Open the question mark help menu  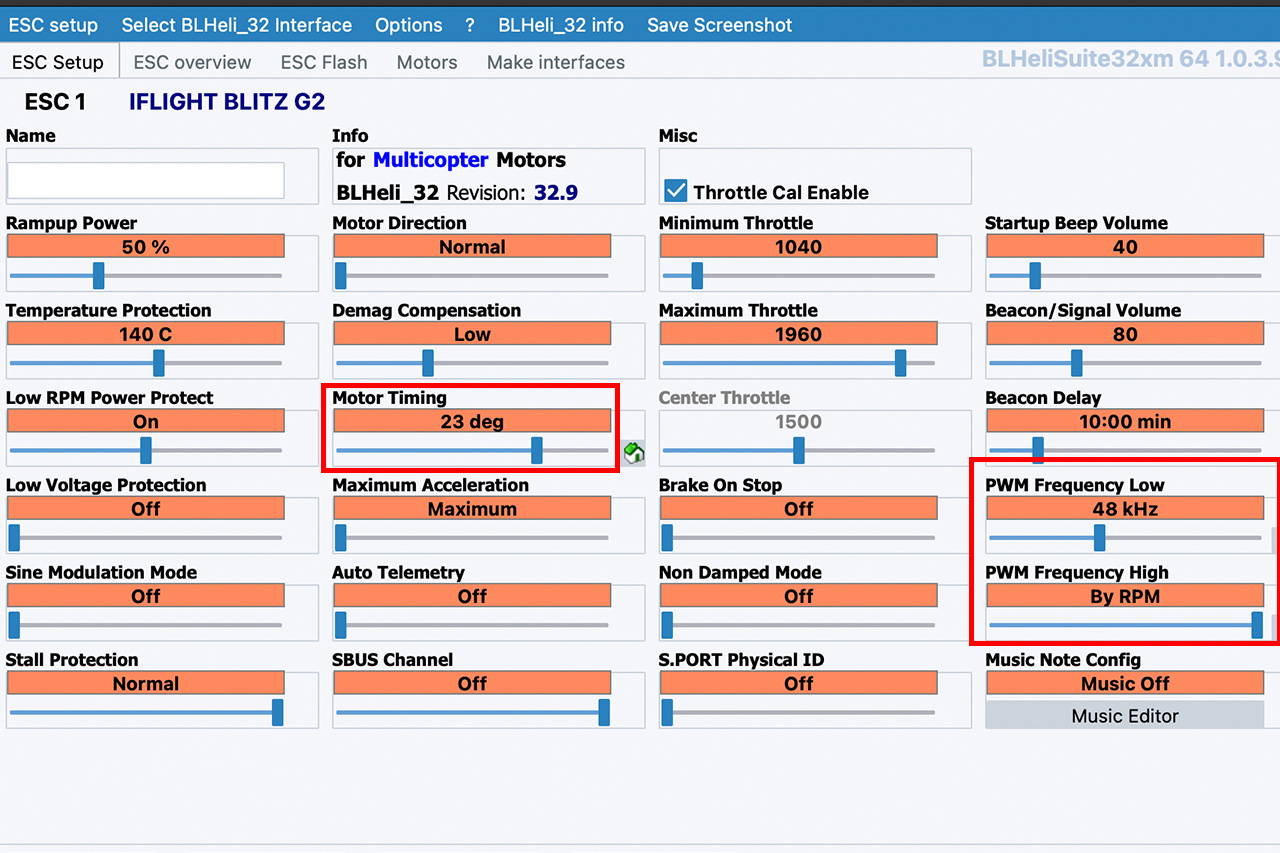pyautogui.click(x=470, y=25)
